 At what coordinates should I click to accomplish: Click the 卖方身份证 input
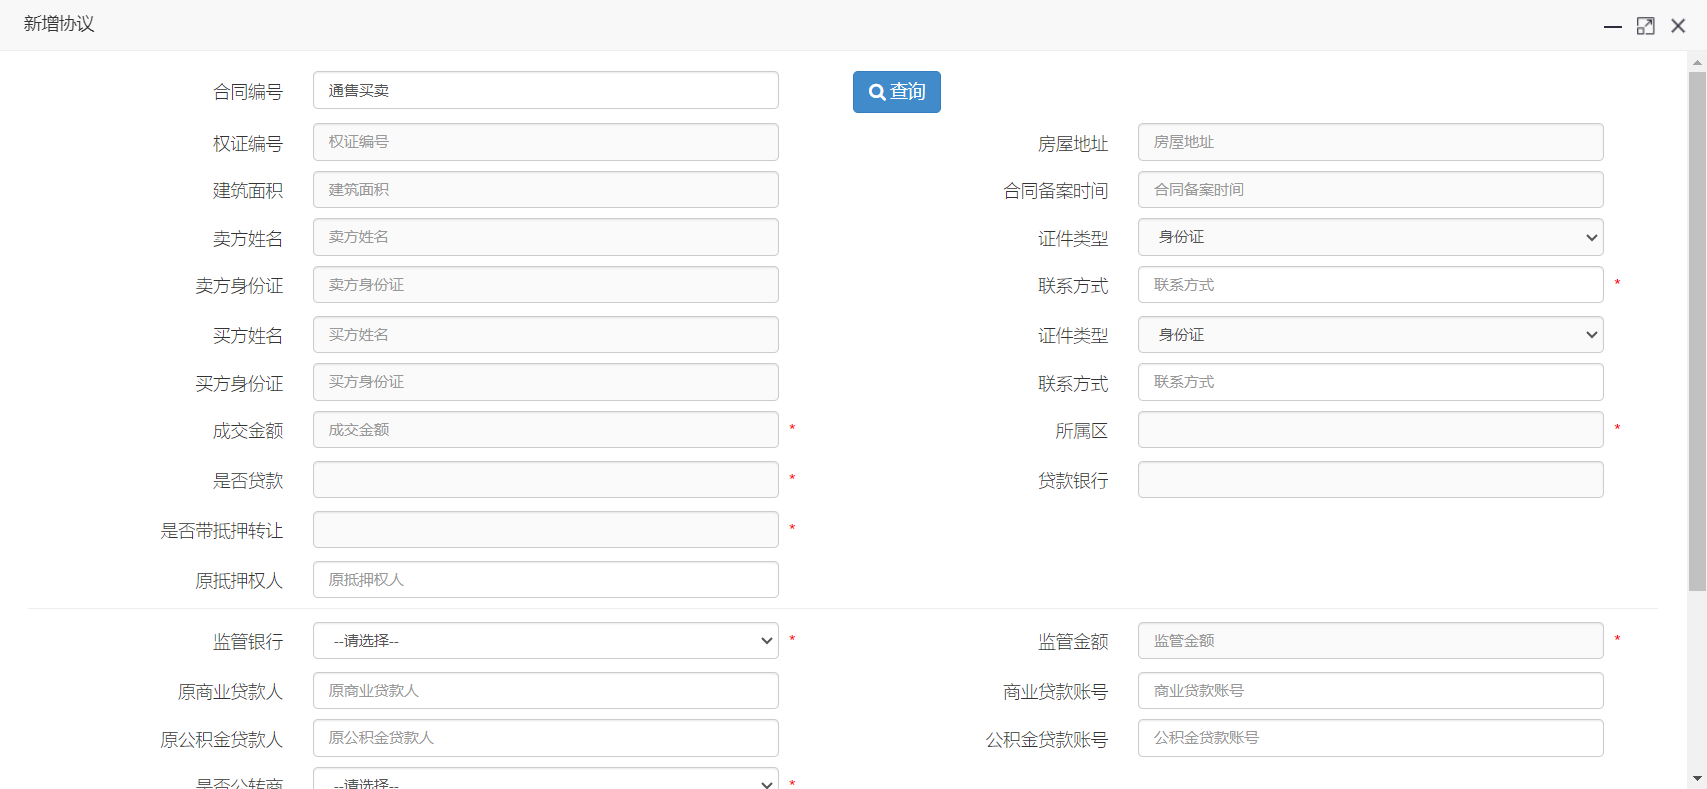point(546,285)
